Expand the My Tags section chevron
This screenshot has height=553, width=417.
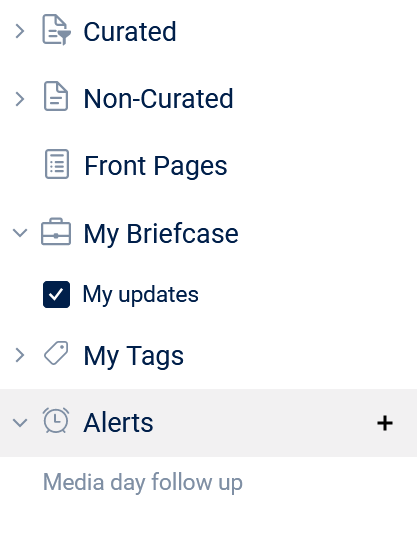point(20,355)
